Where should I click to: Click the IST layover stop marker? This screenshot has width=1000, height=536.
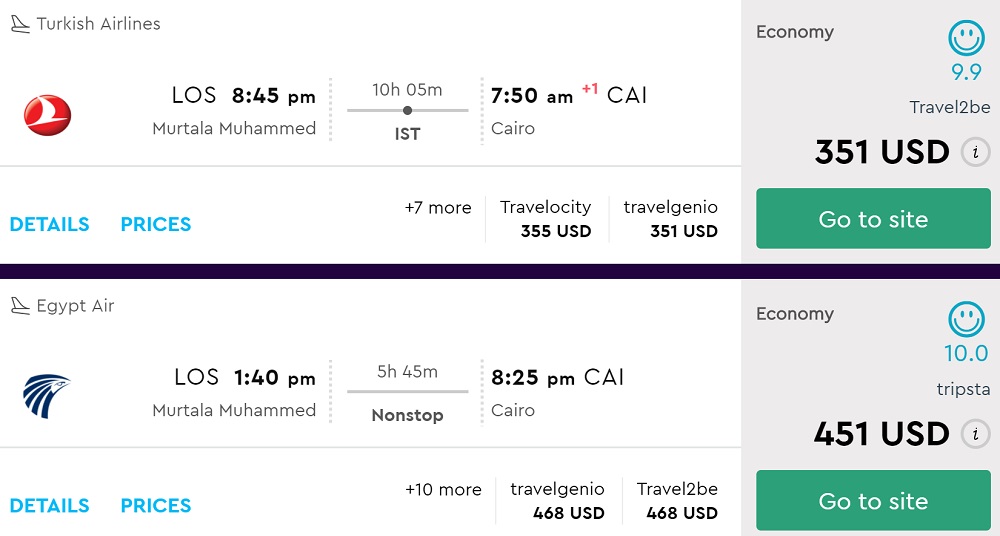(407, 110)
